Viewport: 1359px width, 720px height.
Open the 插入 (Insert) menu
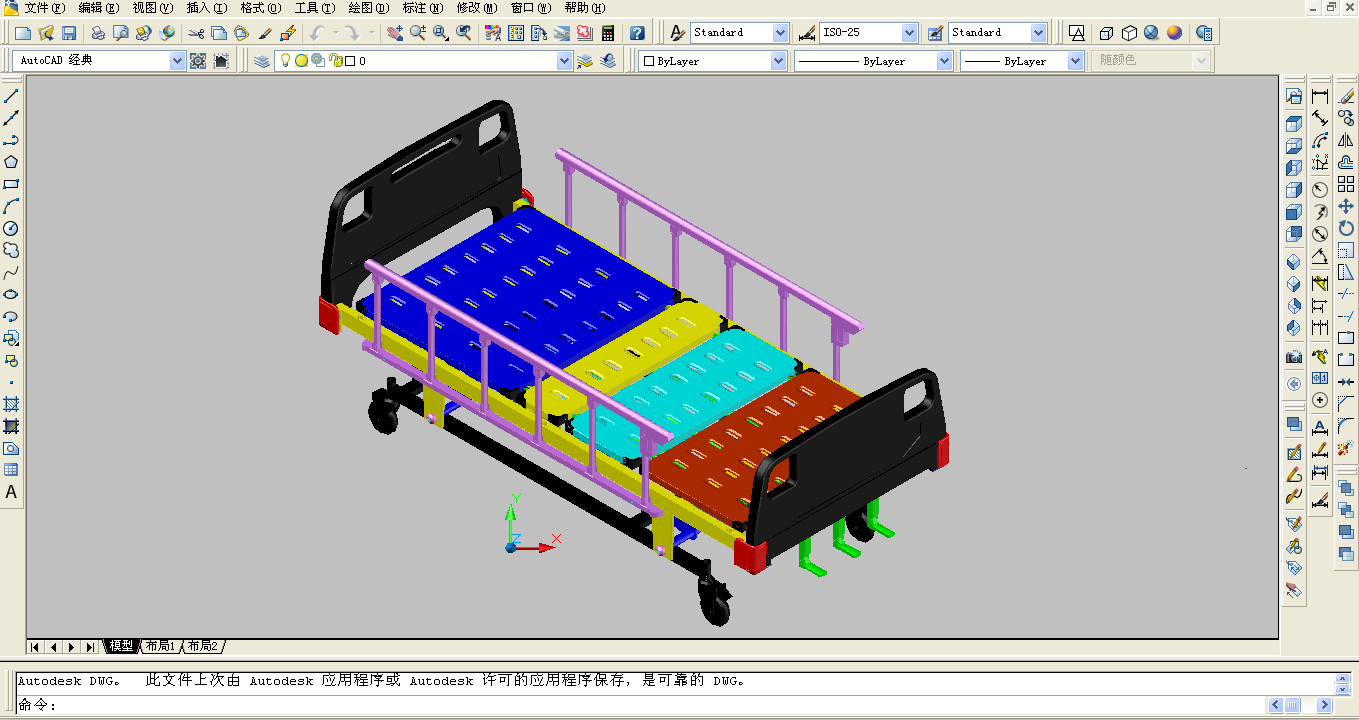point(206,8)
